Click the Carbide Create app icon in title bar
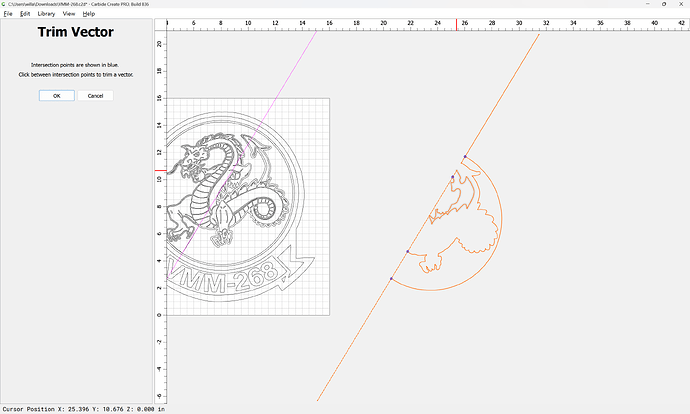 tap(4, 4)
